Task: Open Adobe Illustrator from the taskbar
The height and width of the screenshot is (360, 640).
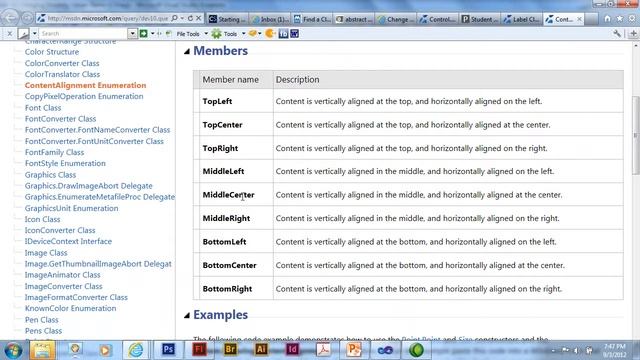Action: coord(261,350)
